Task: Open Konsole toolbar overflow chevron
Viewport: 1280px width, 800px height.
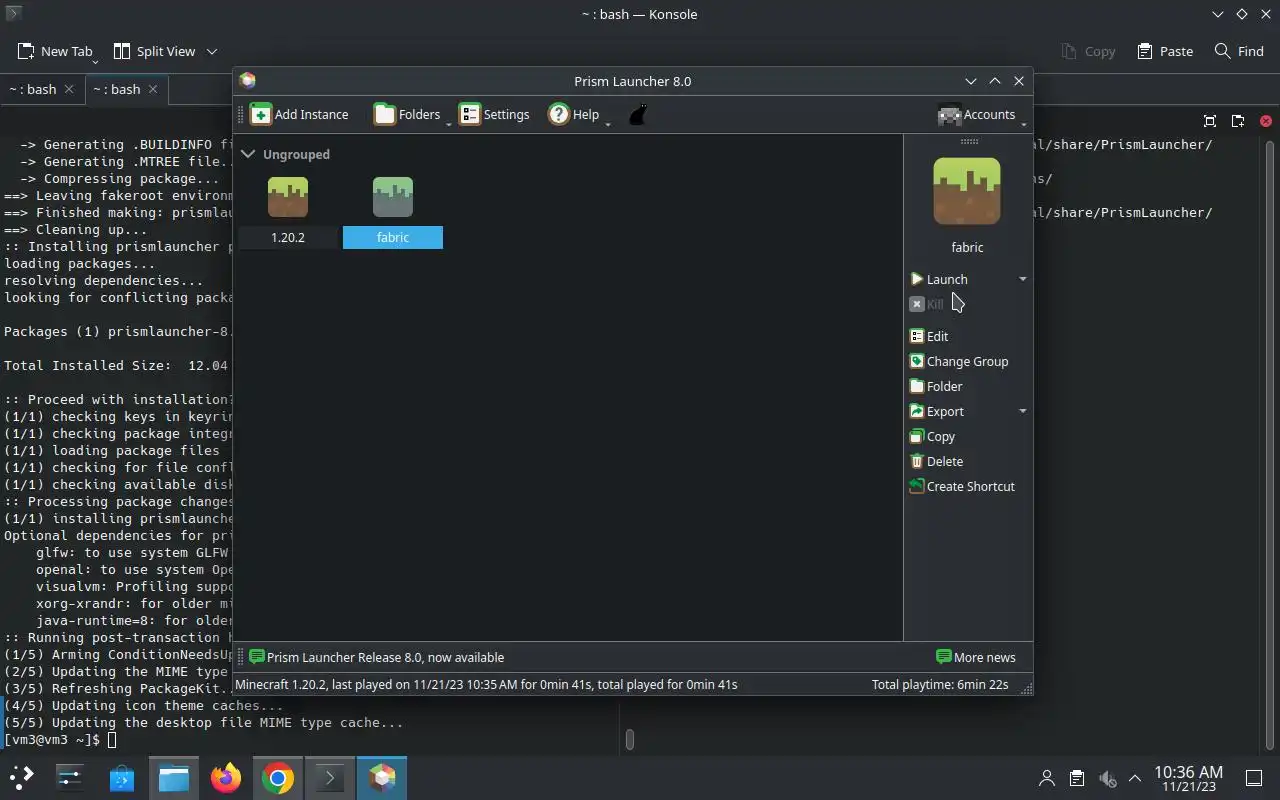Action: click(x=212, y=51)
